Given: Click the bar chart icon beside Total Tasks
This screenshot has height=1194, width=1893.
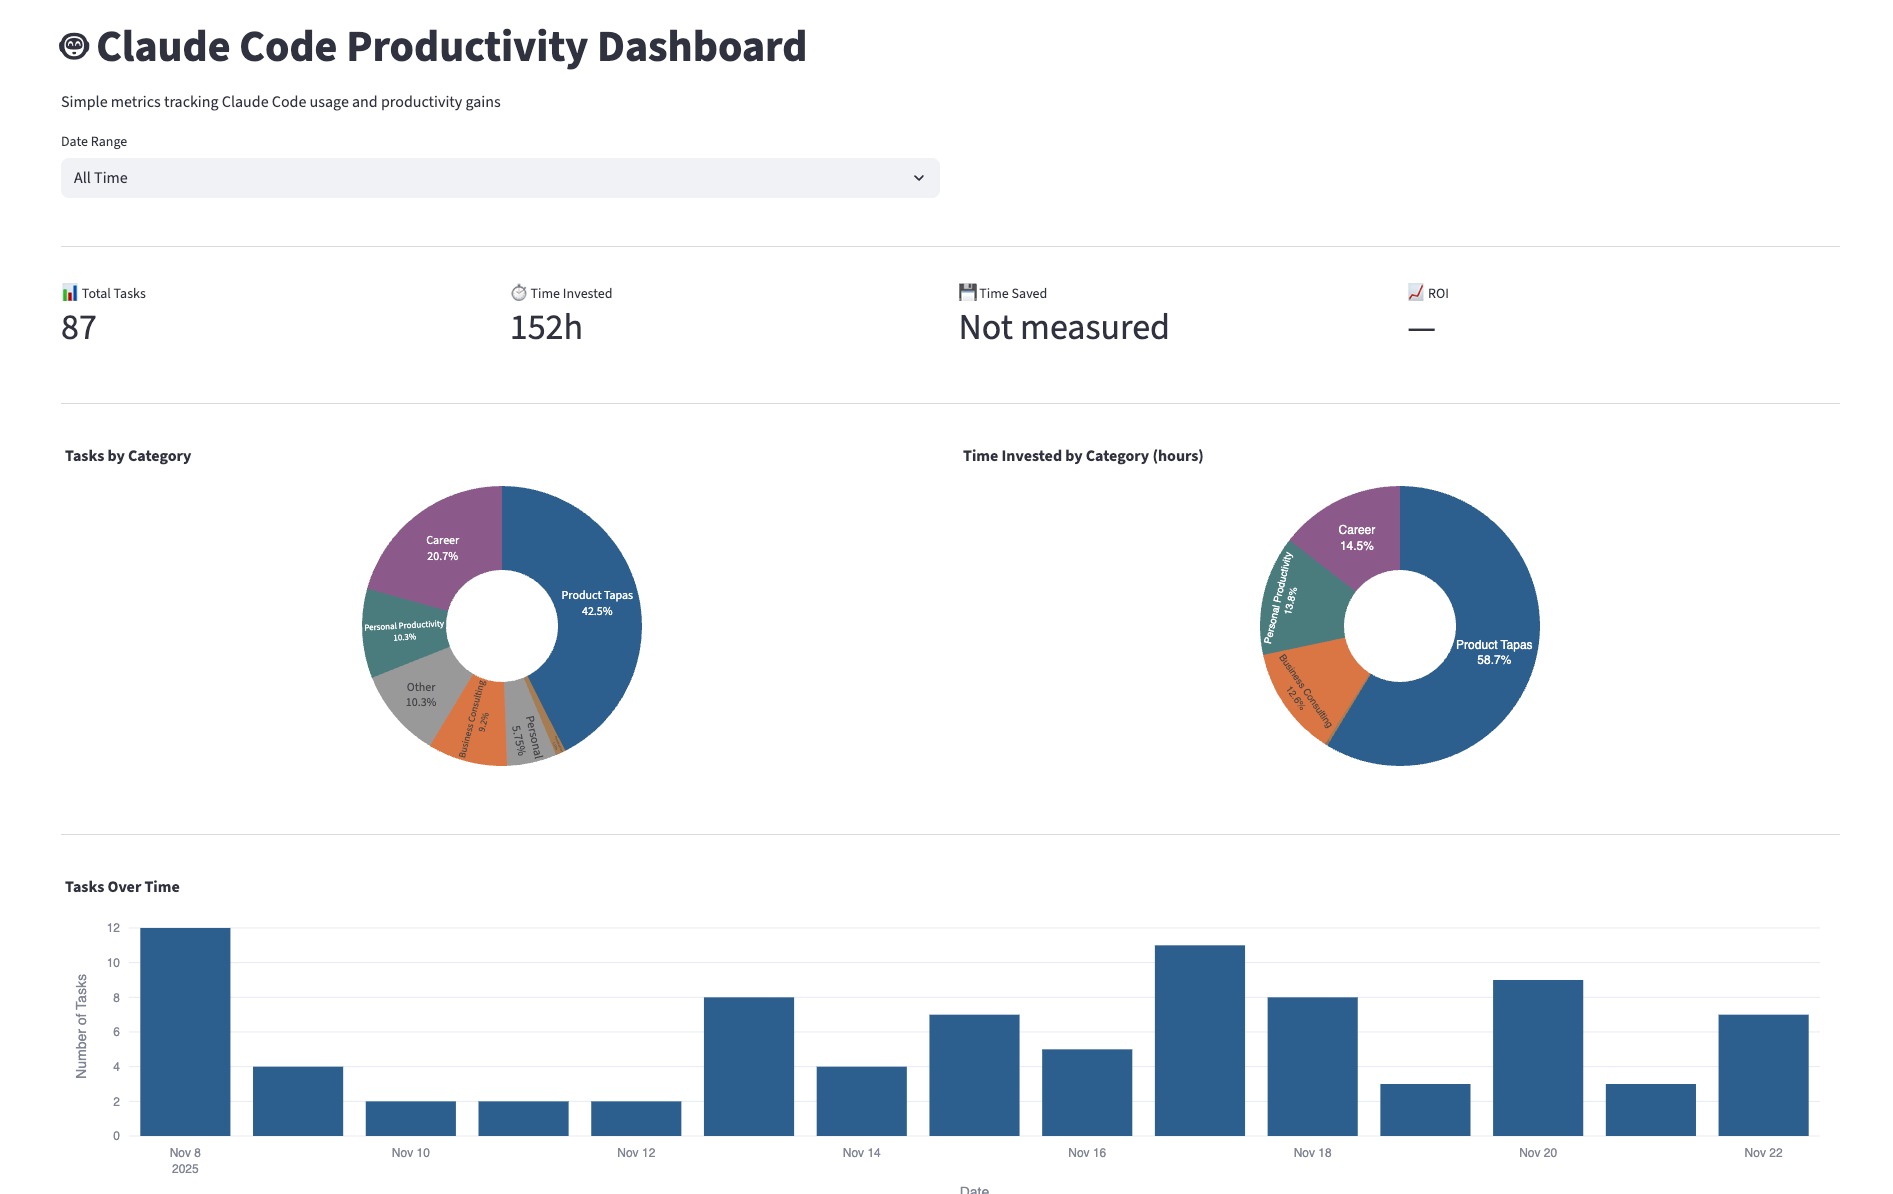Looking at the screenshot, I should coord(69,293).
